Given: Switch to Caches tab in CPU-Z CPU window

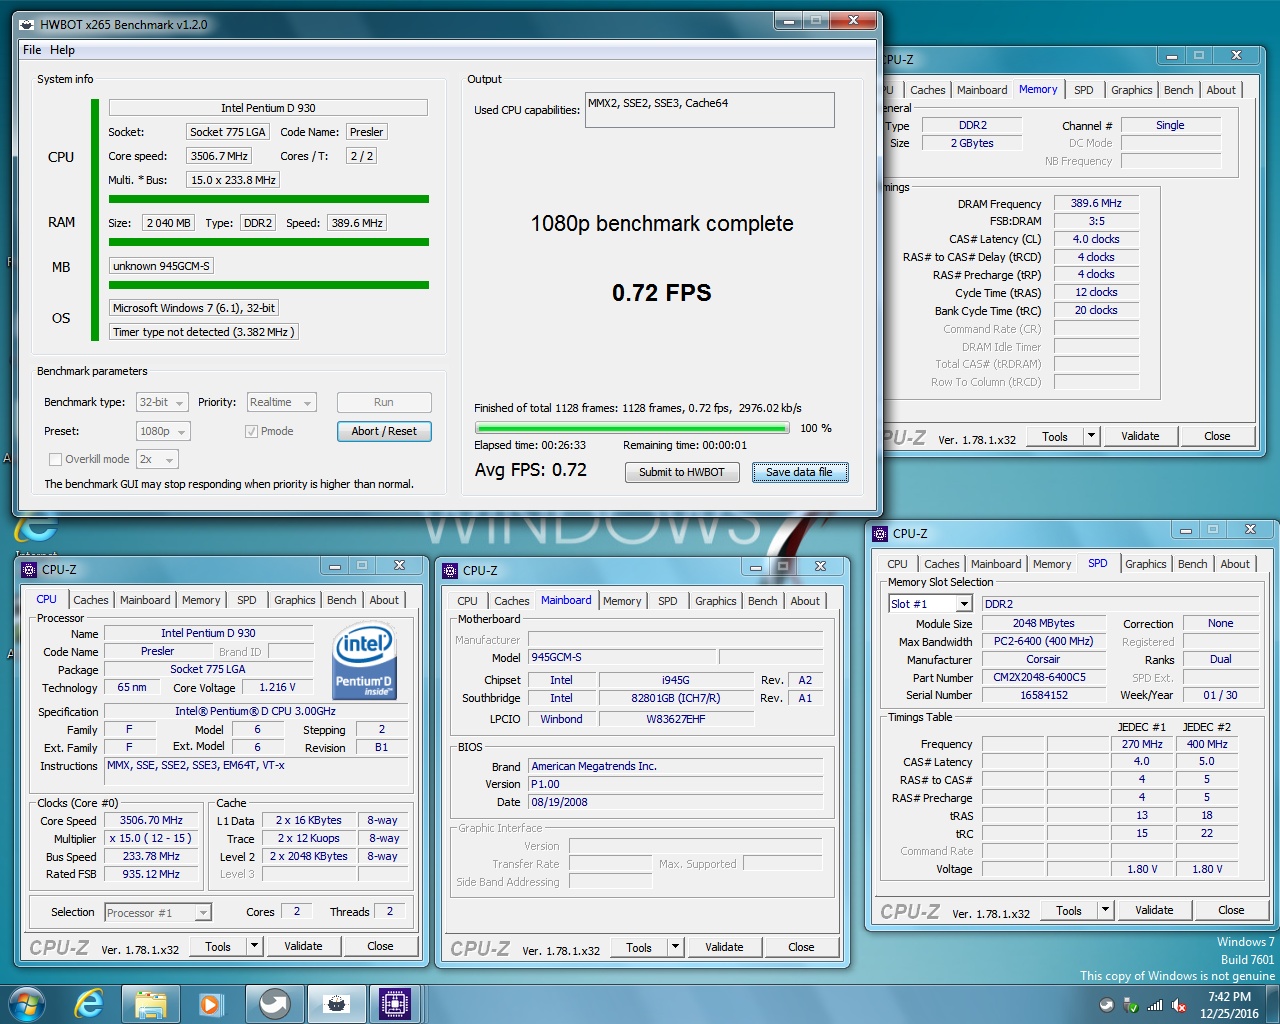Looking at the screenshot, I should (91, 600).
